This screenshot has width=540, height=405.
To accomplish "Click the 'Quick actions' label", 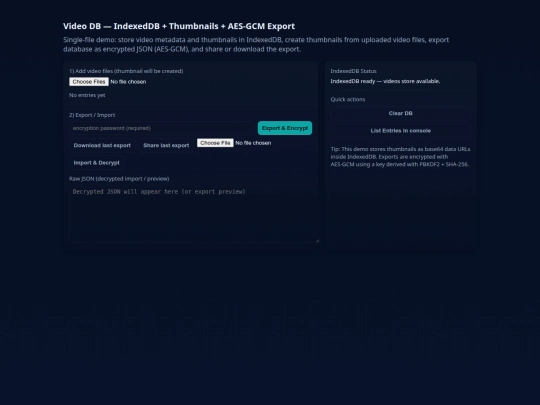I will [x=348, y=99].
